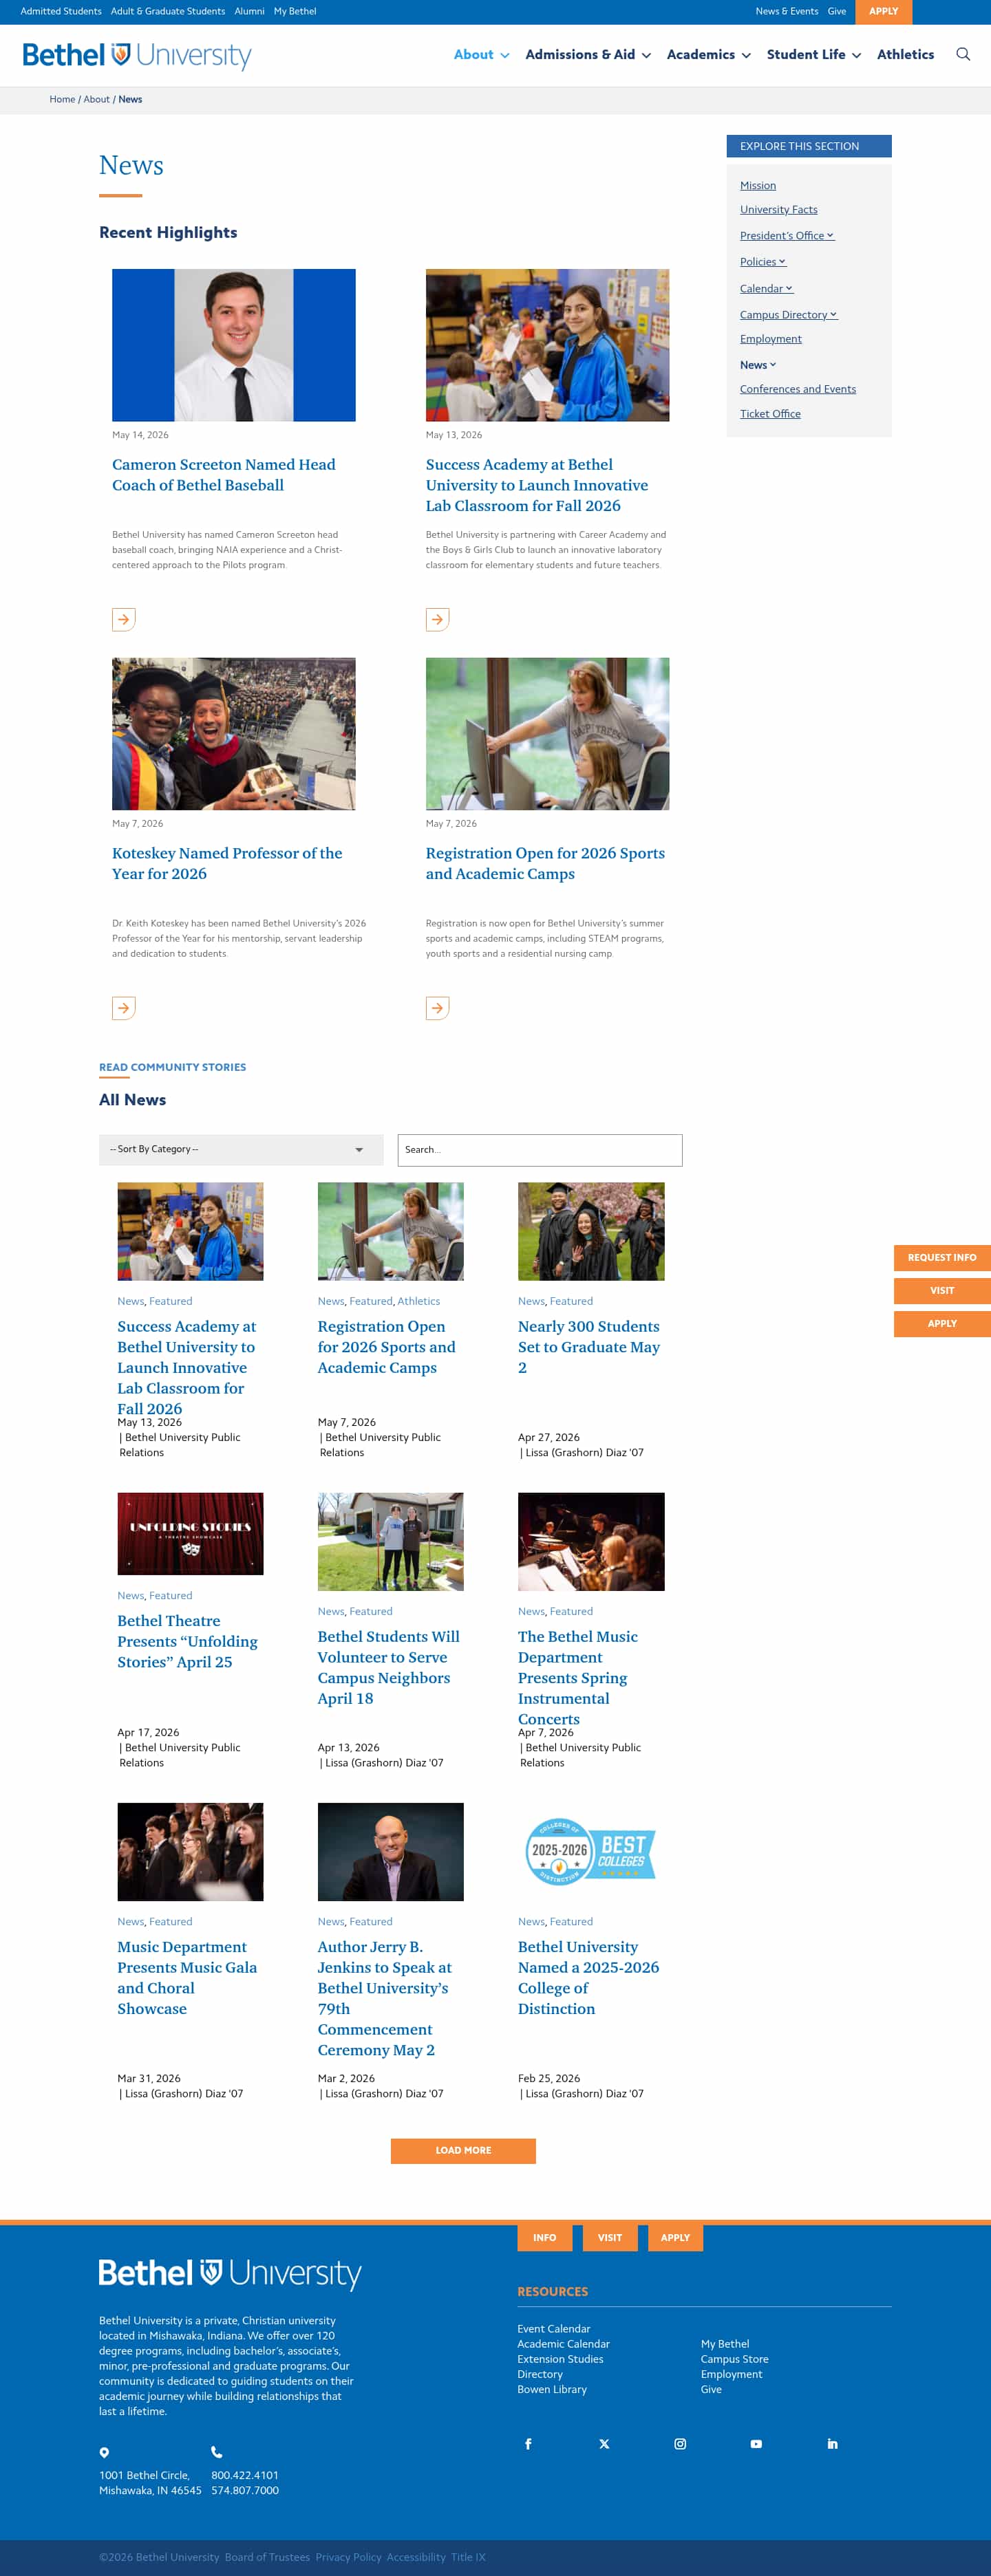Open Athletics in main navigation

[x=905, y=54]
